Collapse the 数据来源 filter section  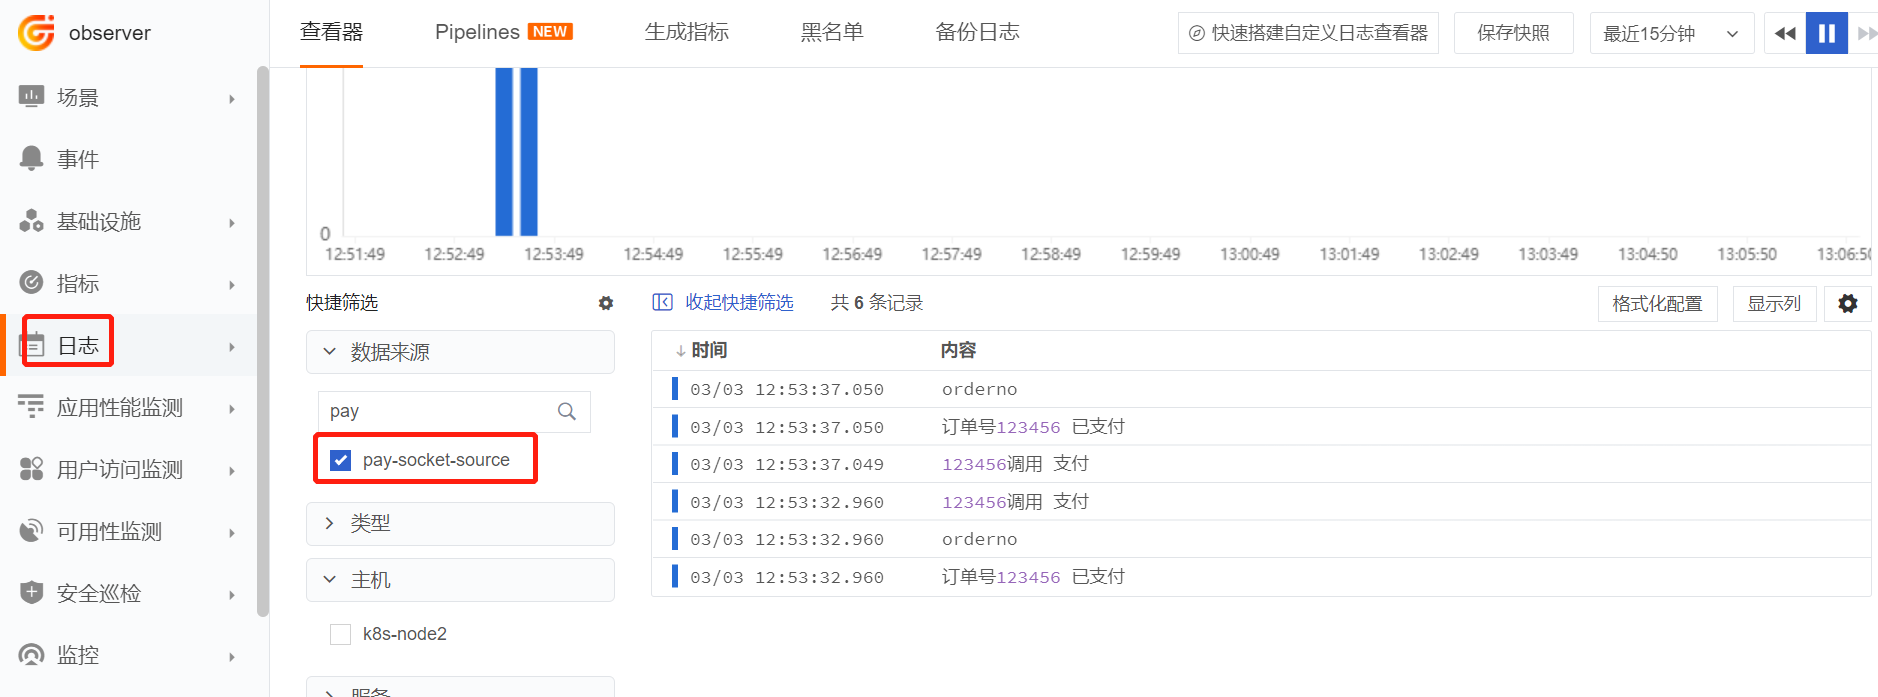point(460,352)
